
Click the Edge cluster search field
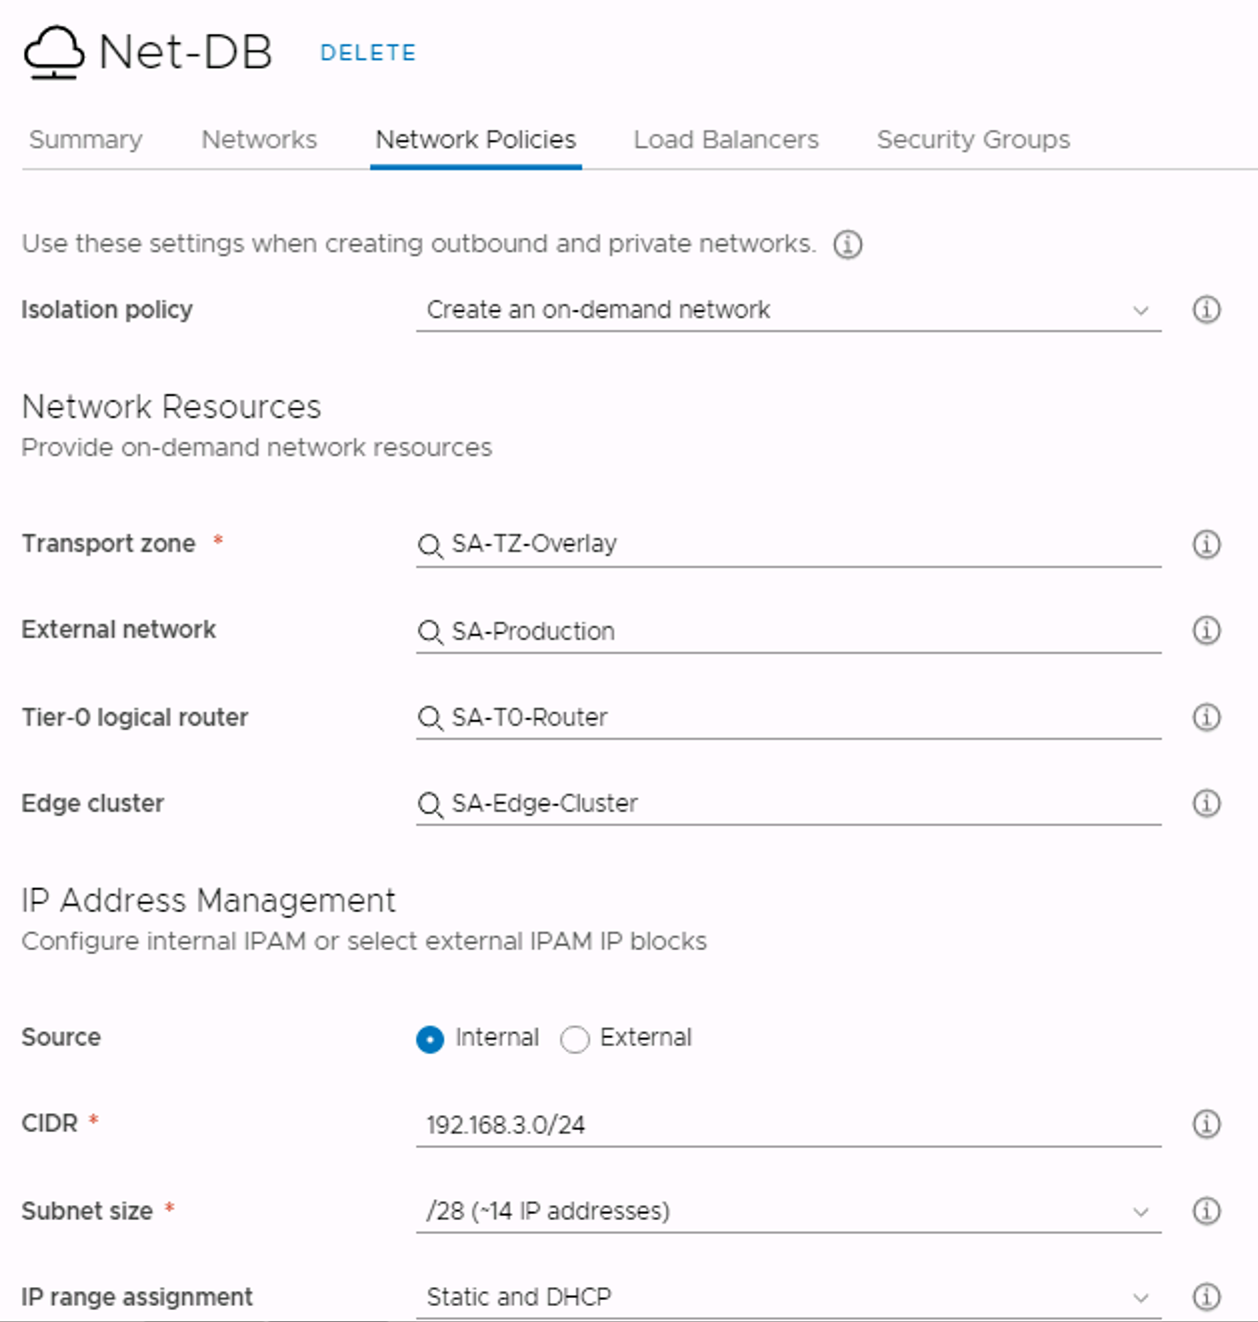[788, 804]
